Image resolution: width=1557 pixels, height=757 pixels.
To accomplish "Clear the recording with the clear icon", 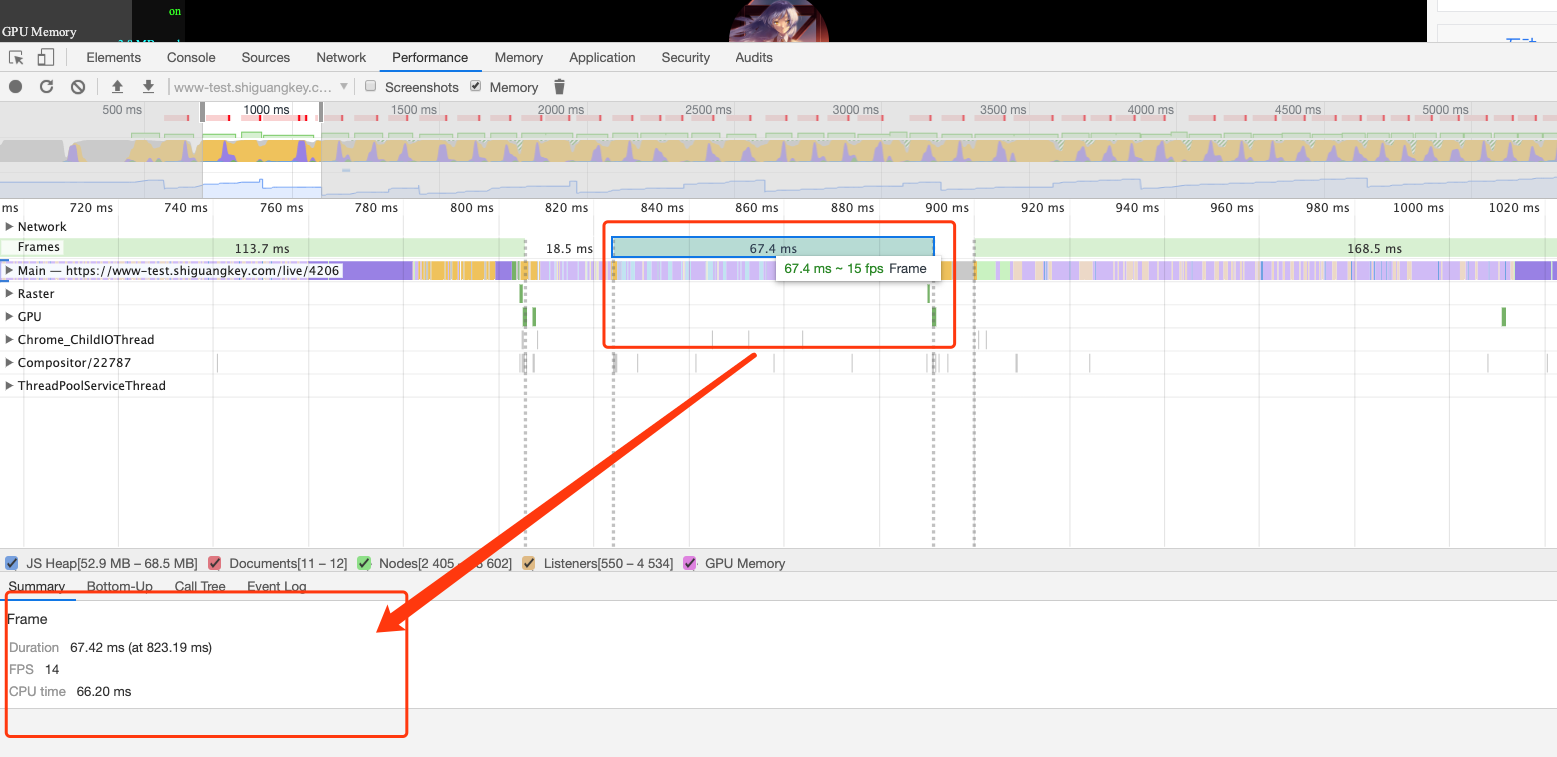I will click(x=78, y=87).
